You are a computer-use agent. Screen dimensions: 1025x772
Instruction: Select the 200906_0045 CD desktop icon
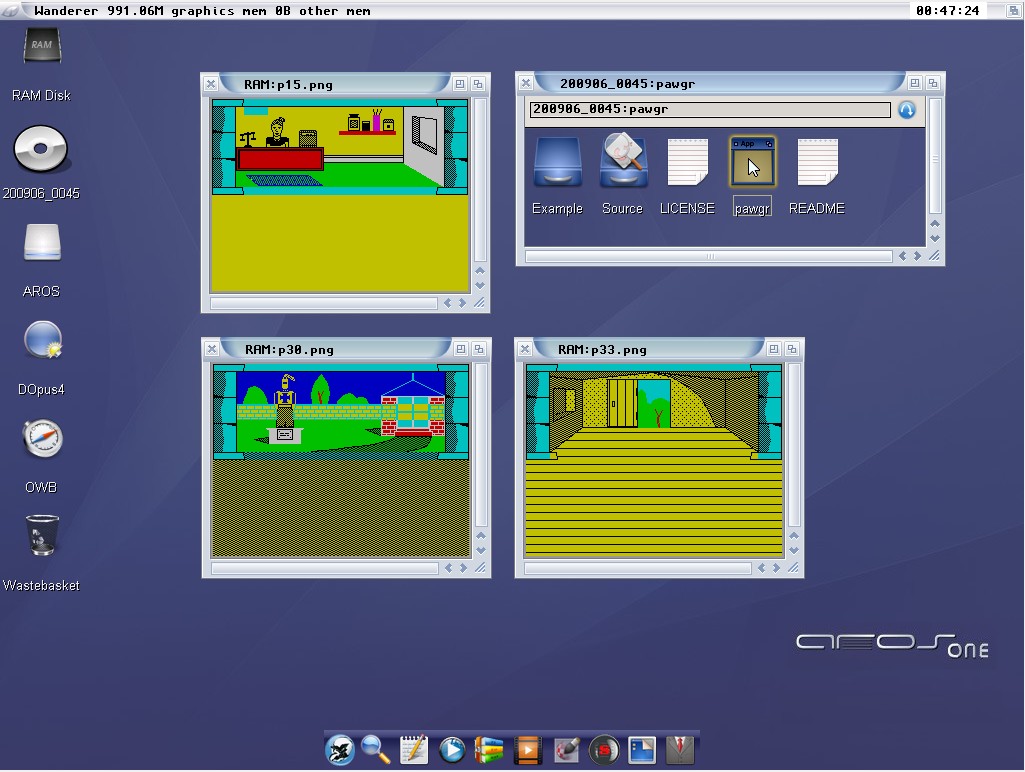coord(41,150)
